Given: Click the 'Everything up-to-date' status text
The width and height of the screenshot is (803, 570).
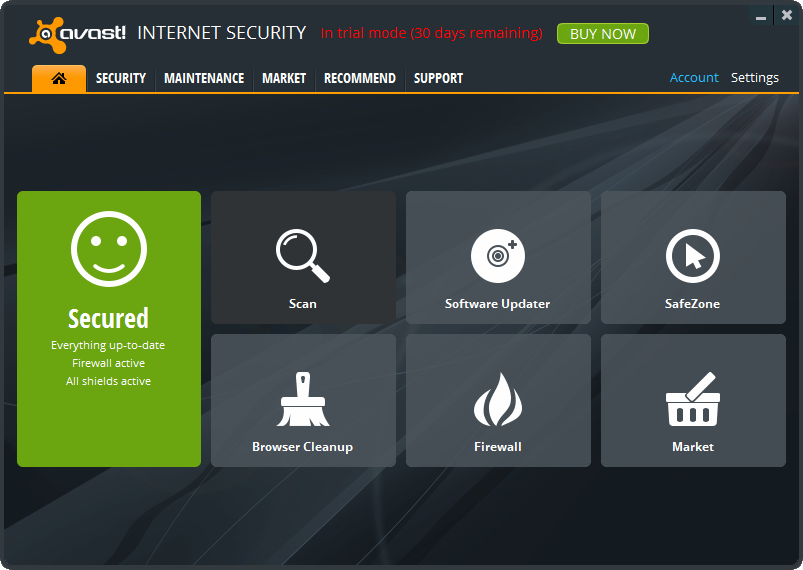Looking at the screenshot, I should coord(108,345).
